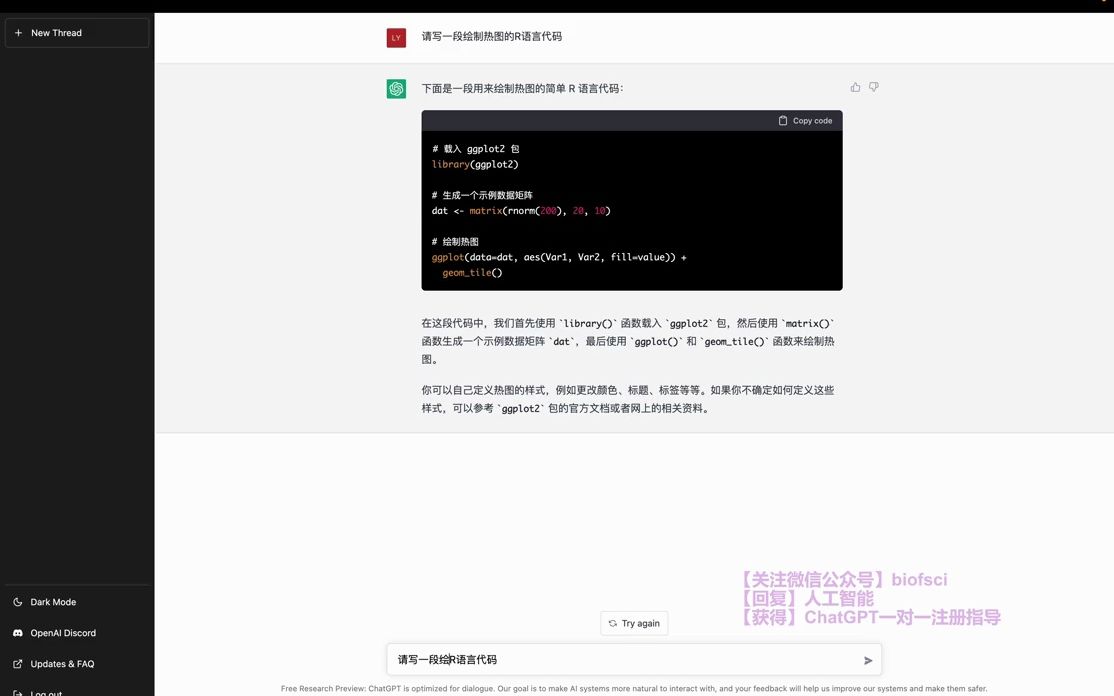Click the send message arrow icon
The width and height of the screenshot is (1114, 696).
pyautogui.click(x=867, y=659)
